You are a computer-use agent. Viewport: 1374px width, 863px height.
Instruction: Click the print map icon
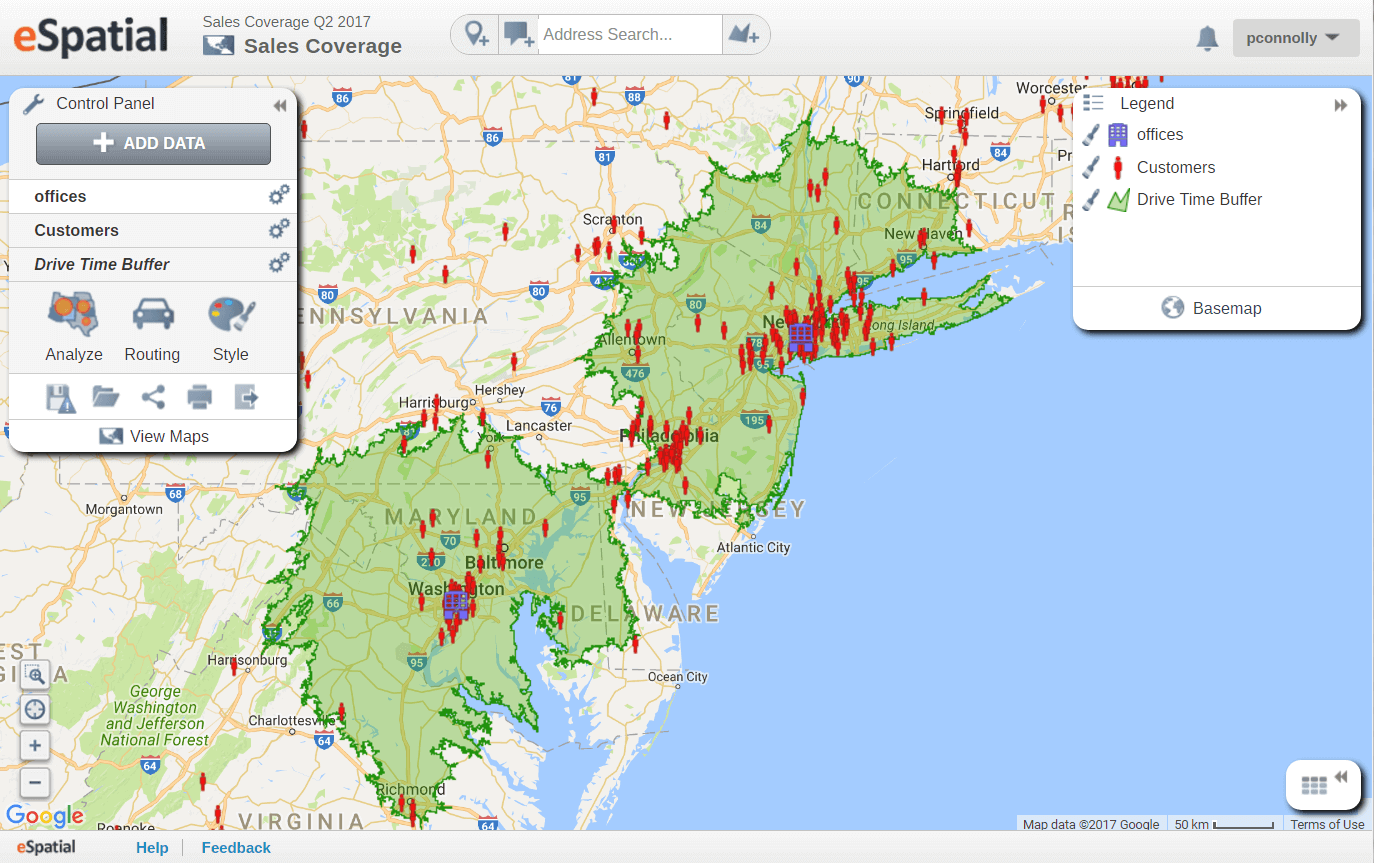200,398
